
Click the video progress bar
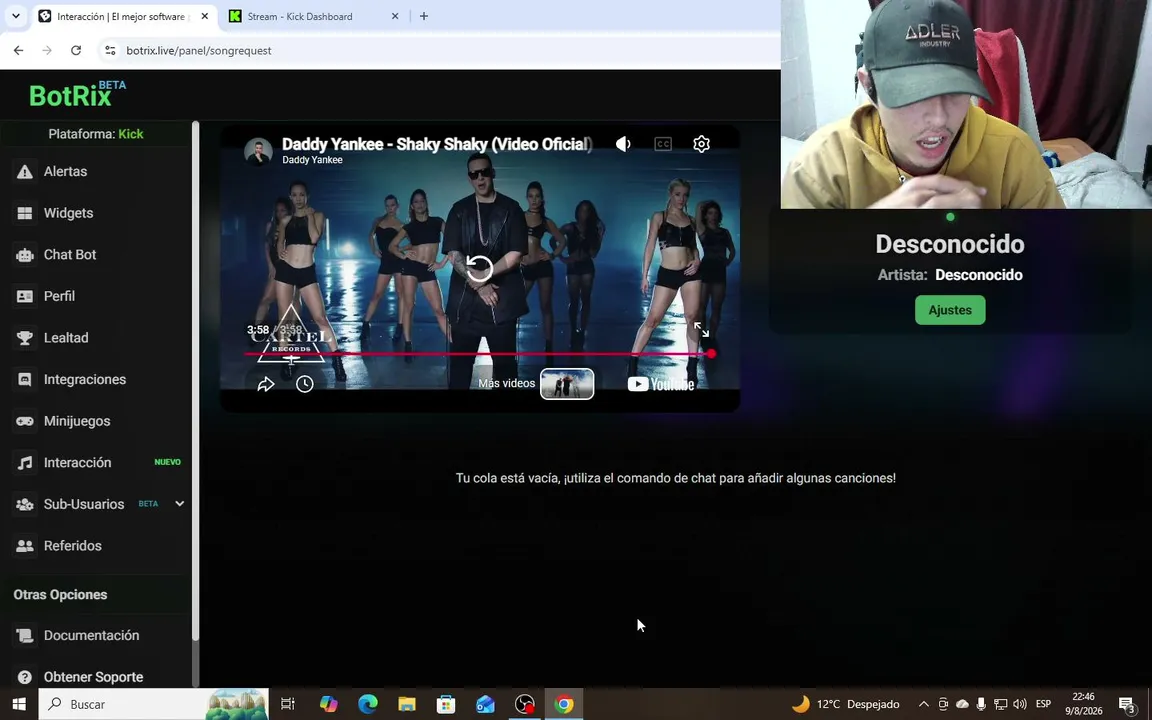click(x=478, y=354)
